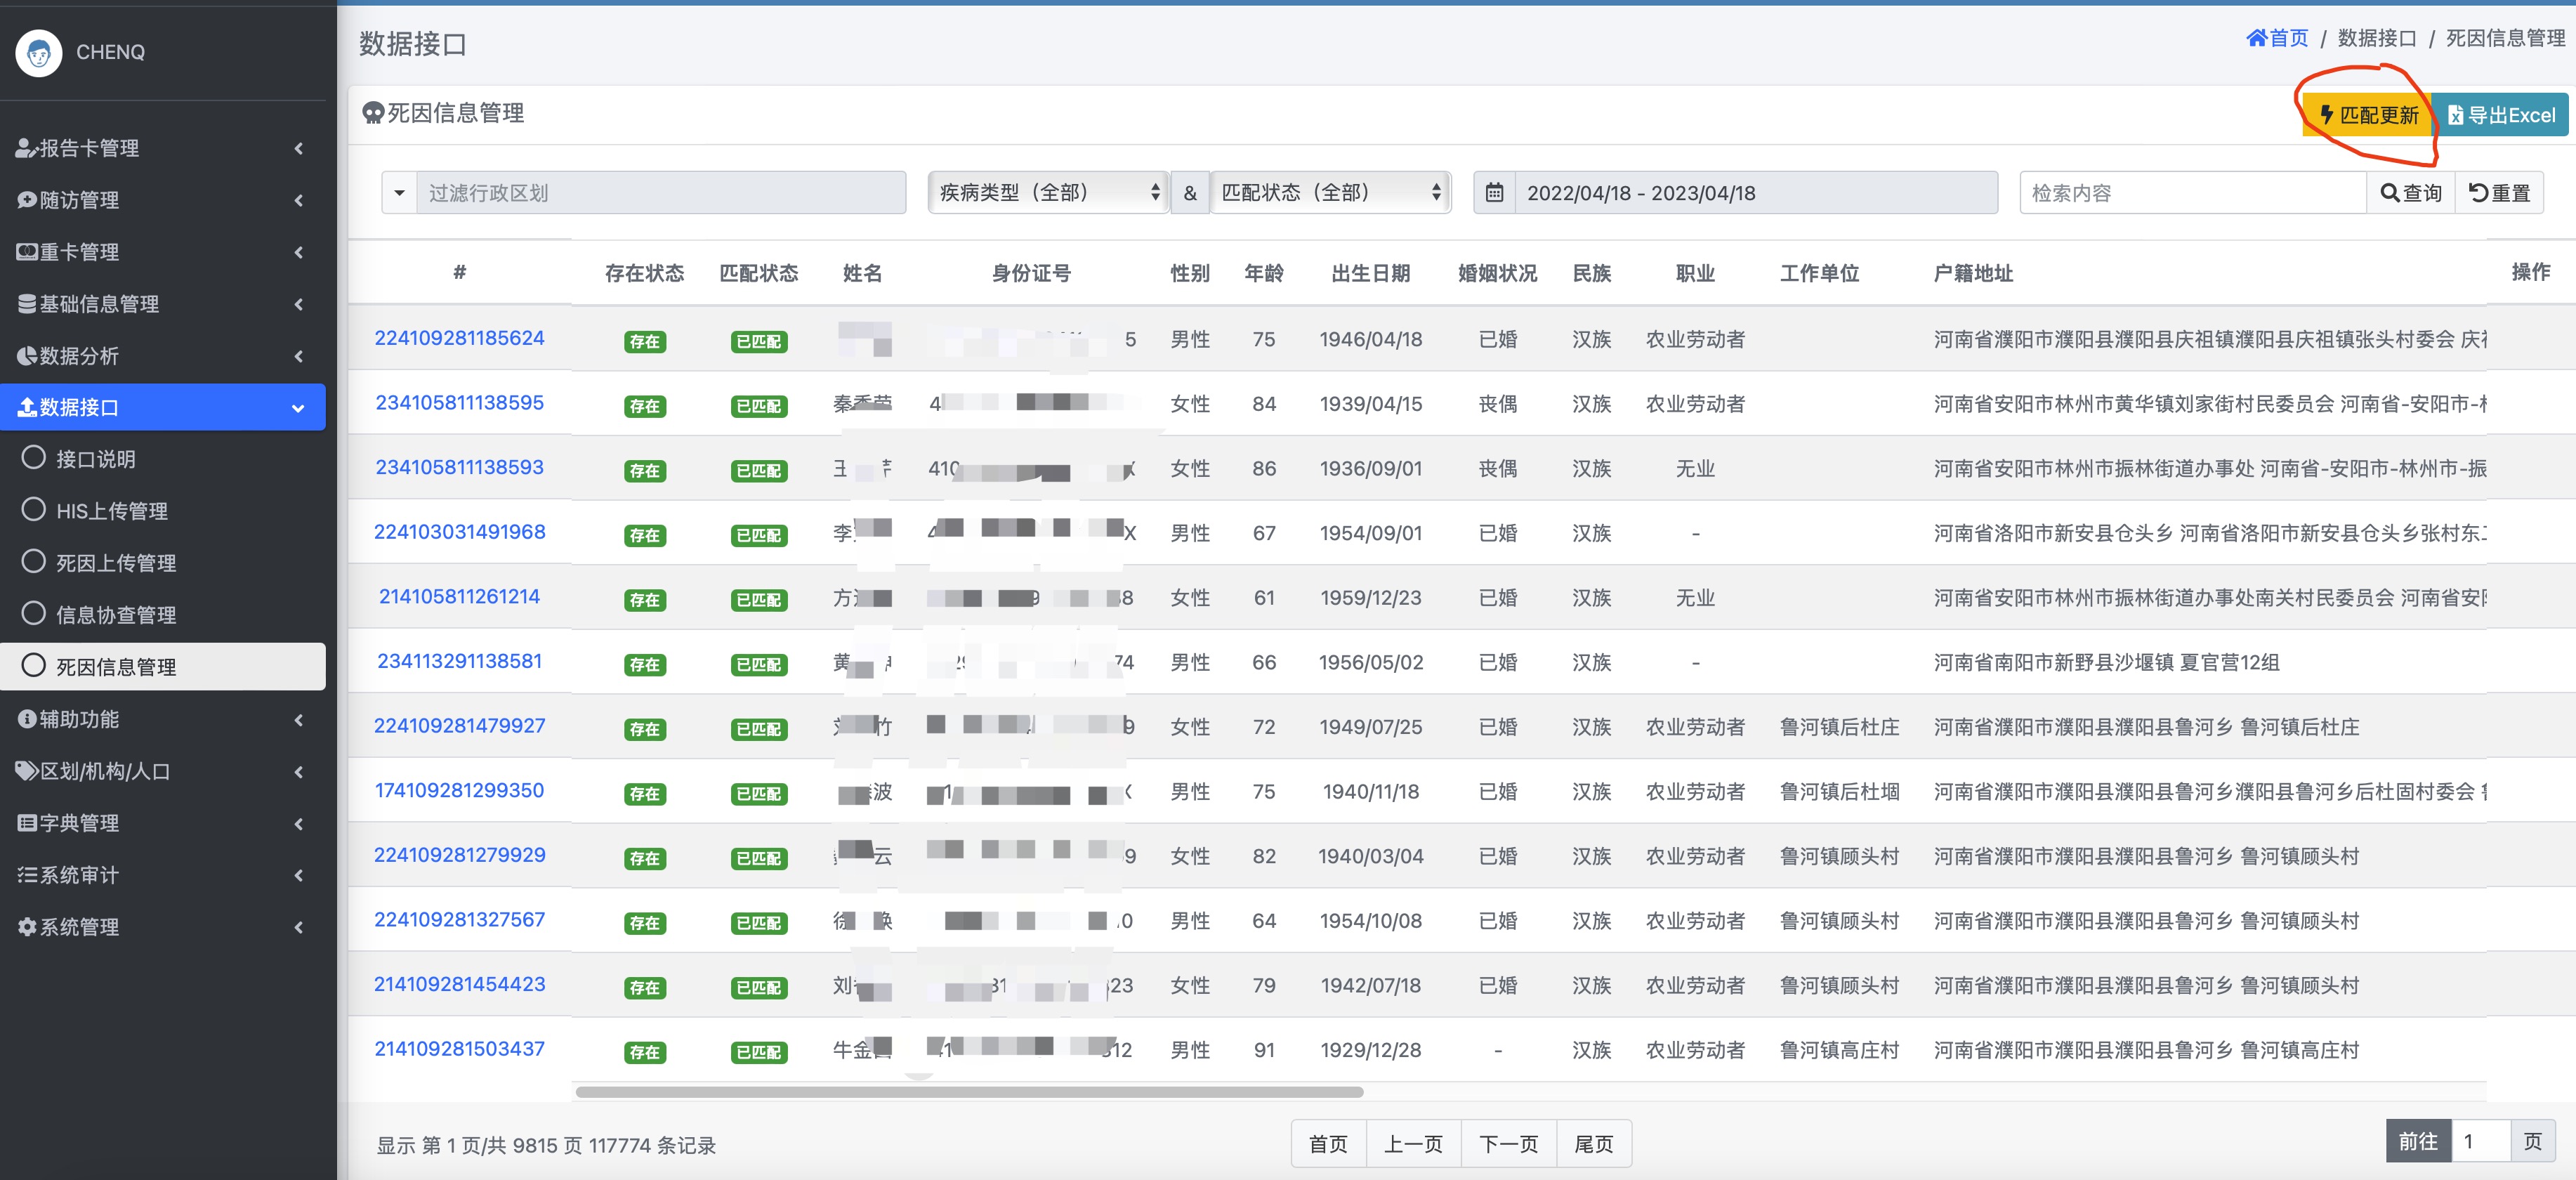Select the 接口说明 radio item
The image size is (2576, 1180).
[34, 458]
